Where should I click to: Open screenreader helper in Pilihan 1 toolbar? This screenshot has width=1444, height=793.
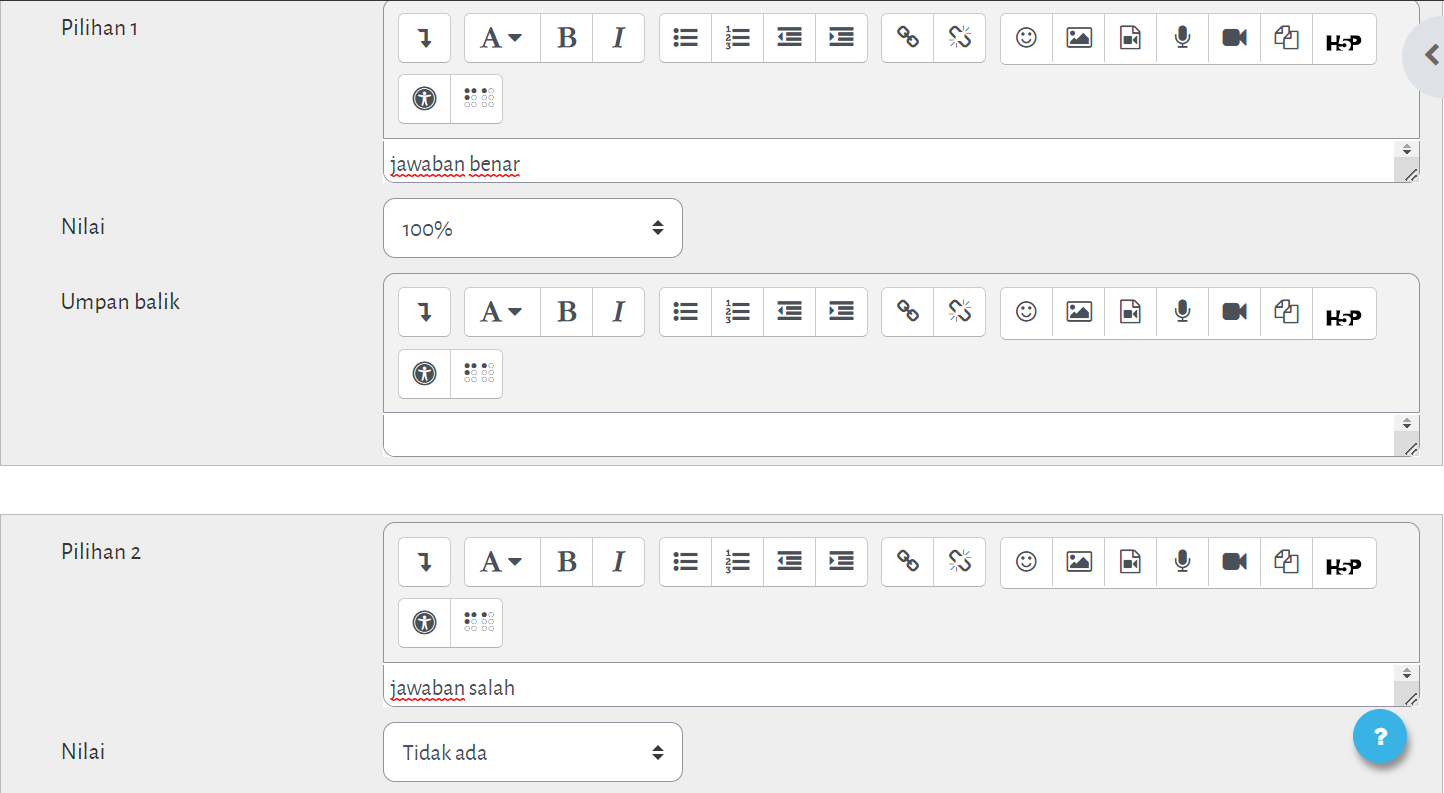477,99
